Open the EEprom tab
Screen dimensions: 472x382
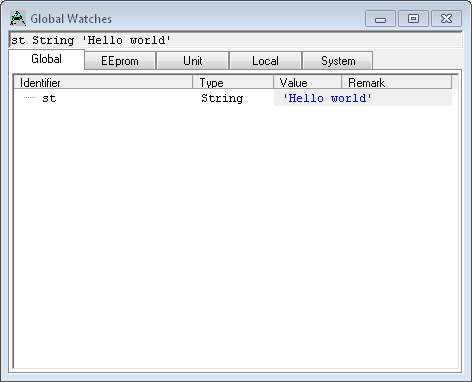[120, 61]
